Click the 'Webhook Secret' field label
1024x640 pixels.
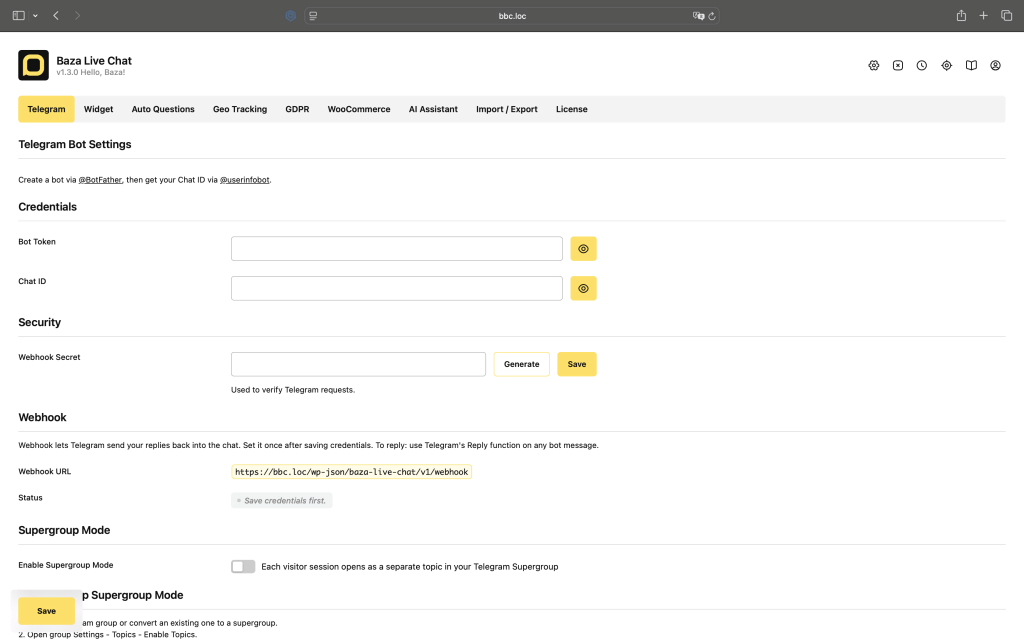49,357
